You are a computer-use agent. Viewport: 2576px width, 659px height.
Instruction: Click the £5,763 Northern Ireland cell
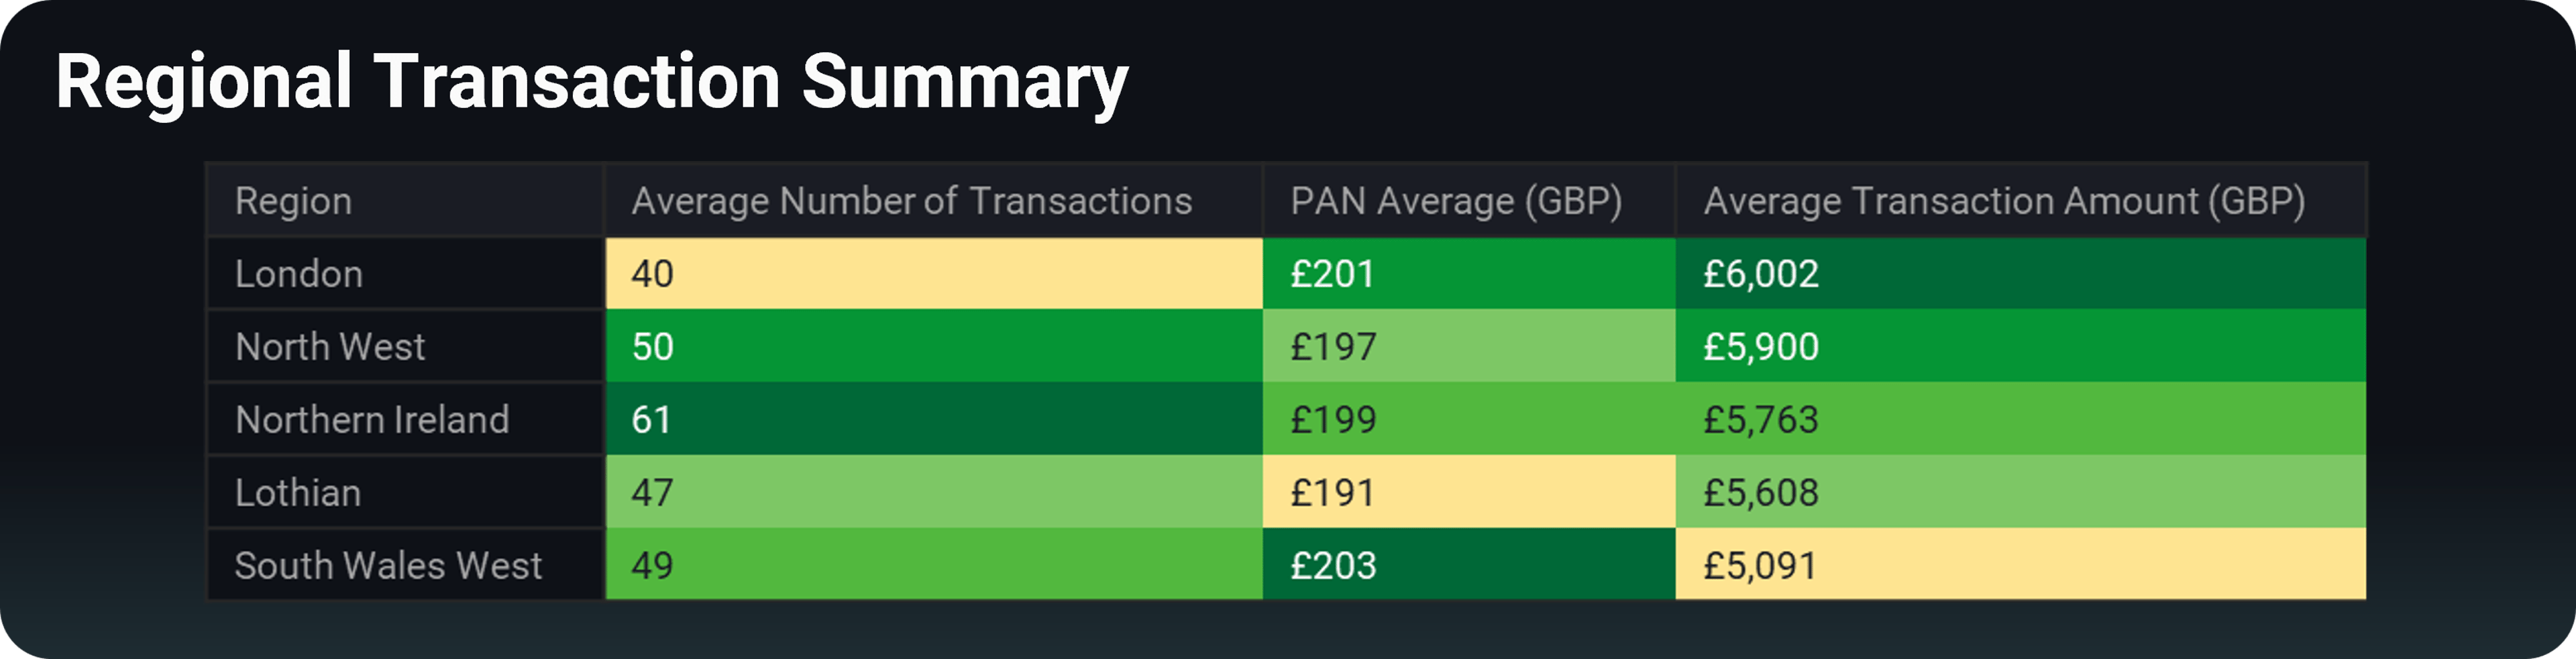point(2020,420)
